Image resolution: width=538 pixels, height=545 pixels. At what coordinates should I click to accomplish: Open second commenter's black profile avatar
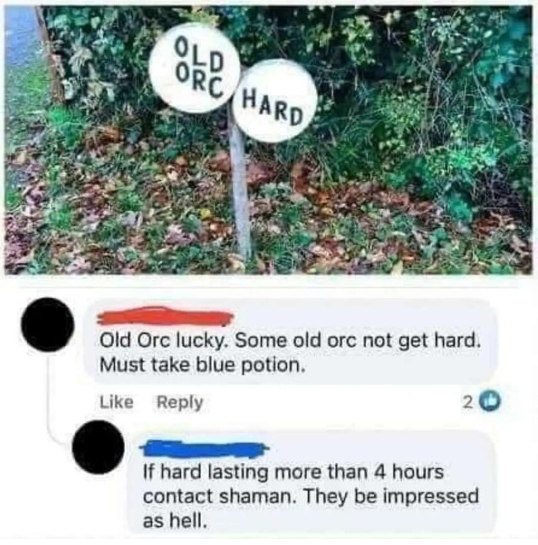(x=98, y=447)
